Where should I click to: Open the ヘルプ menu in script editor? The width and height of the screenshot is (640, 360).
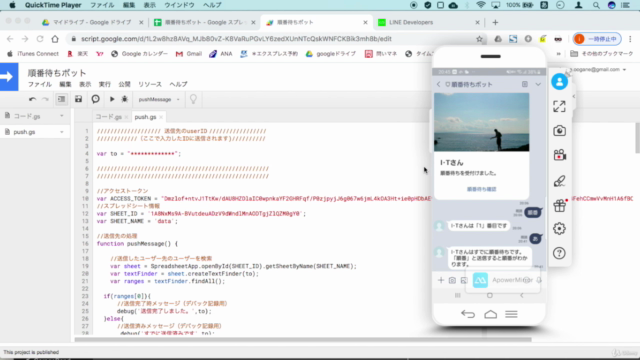(x=178, y=84)
